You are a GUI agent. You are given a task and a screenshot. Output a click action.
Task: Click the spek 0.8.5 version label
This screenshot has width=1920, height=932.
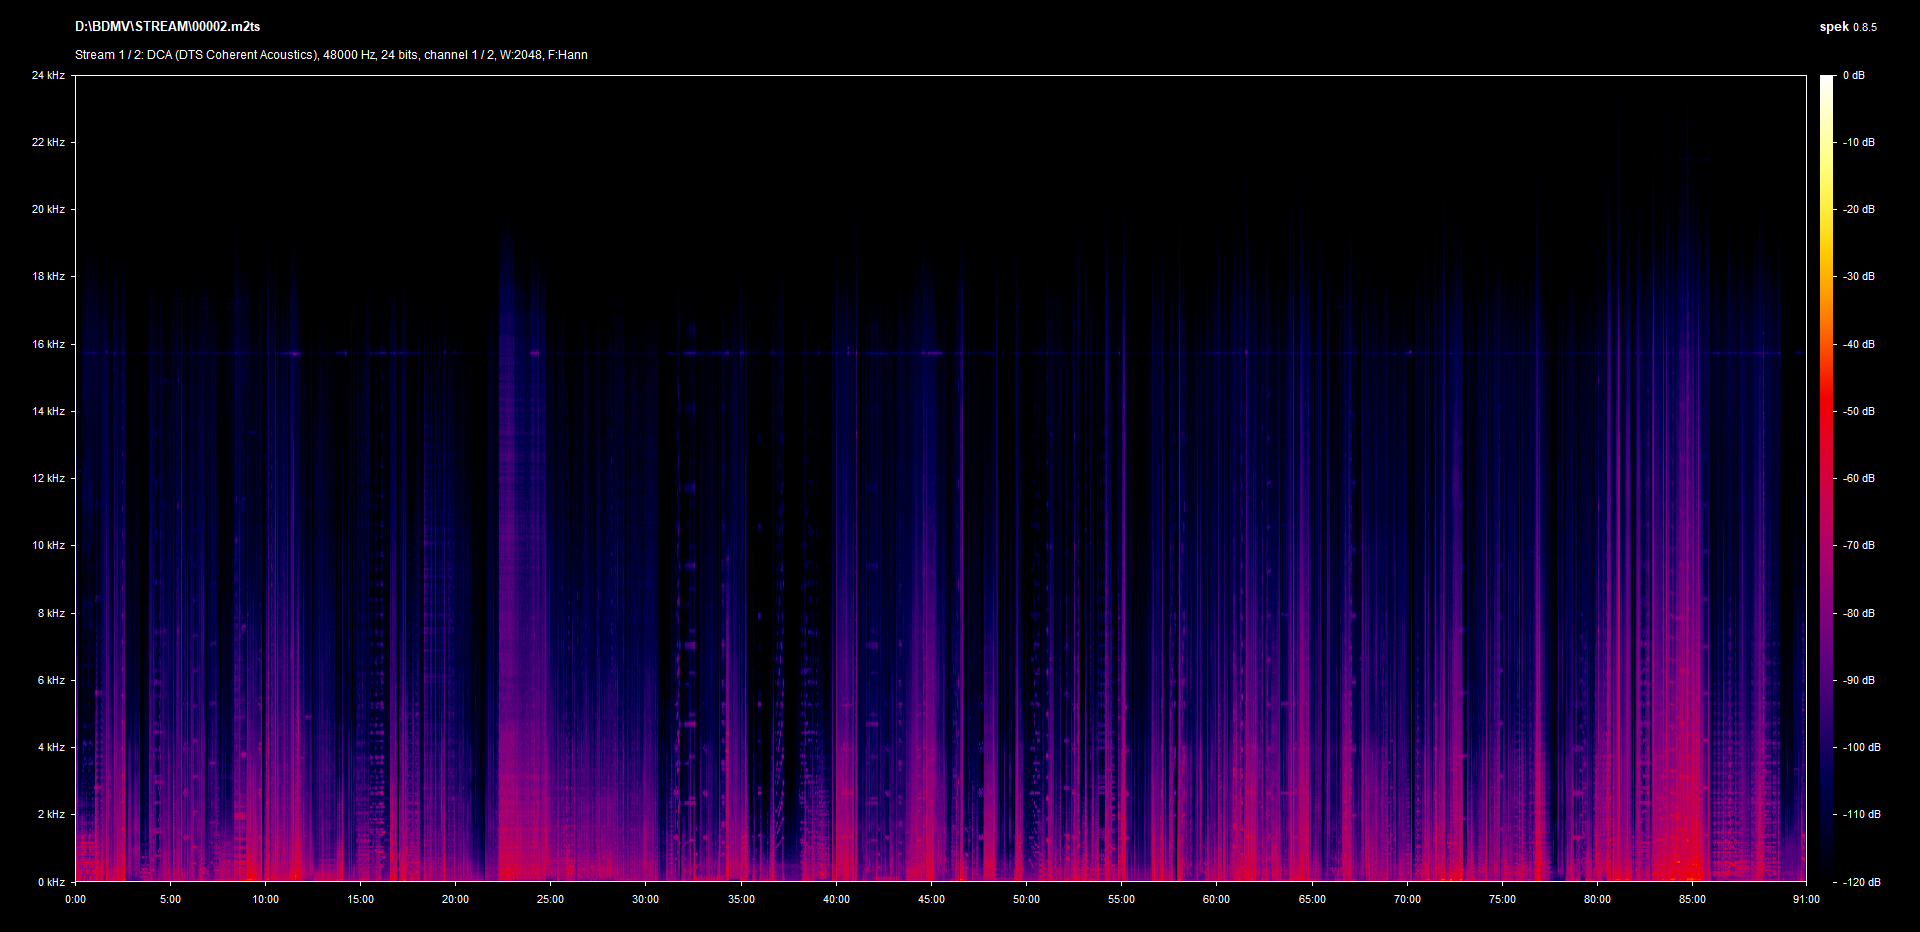(1847, 27)
